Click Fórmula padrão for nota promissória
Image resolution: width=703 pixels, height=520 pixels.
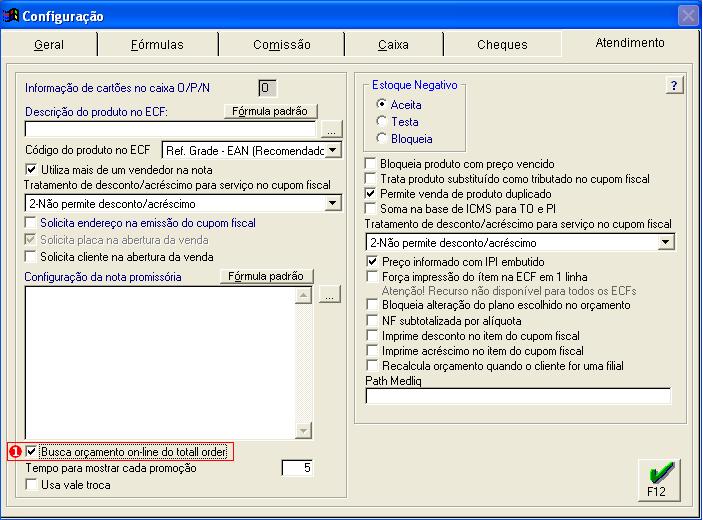266,276
